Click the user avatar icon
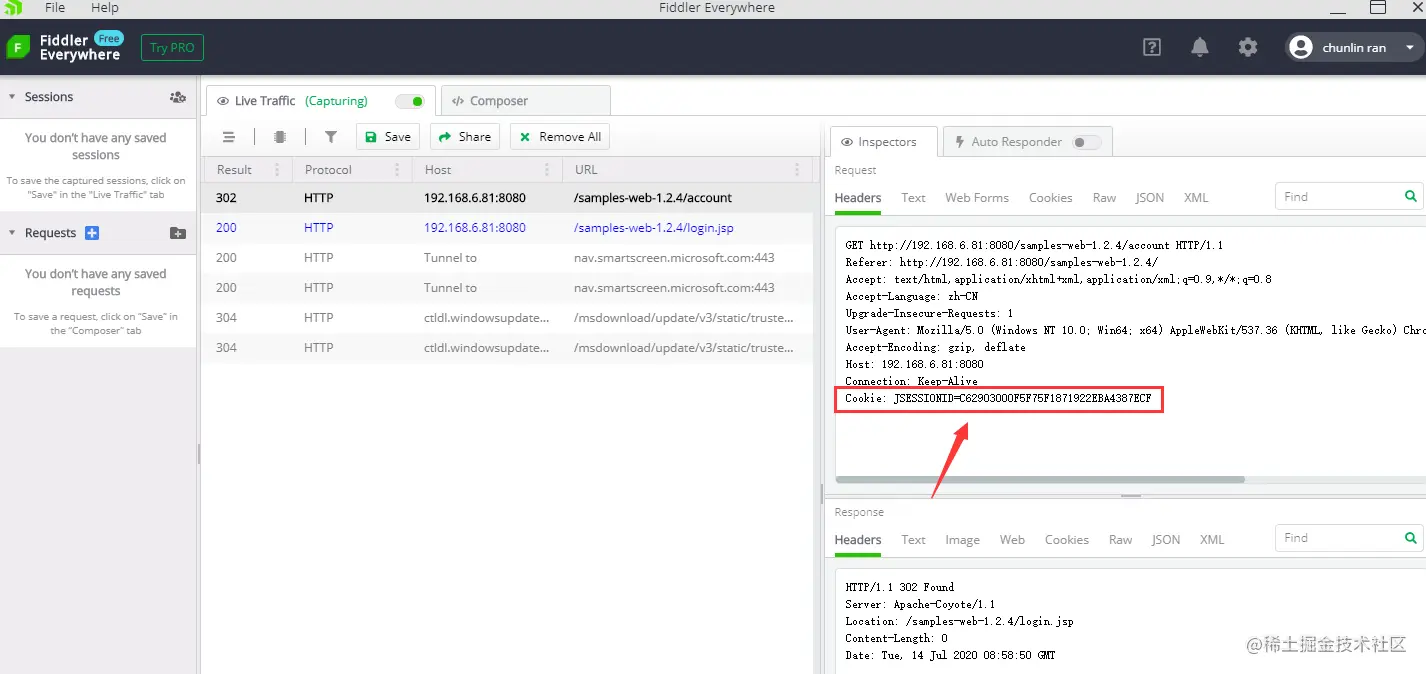The width and height of the screenshot is (1426, 674). [x=1300, y=47]
